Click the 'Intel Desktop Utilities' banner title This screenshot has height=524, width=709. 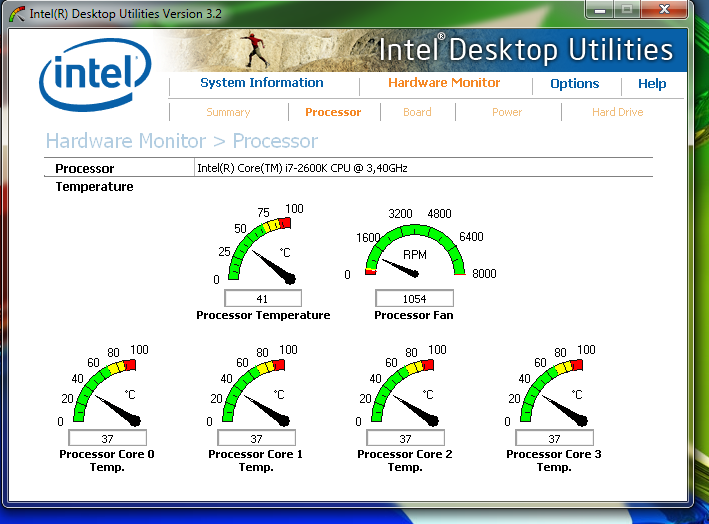pyautogui.click(x=526, y=49)
